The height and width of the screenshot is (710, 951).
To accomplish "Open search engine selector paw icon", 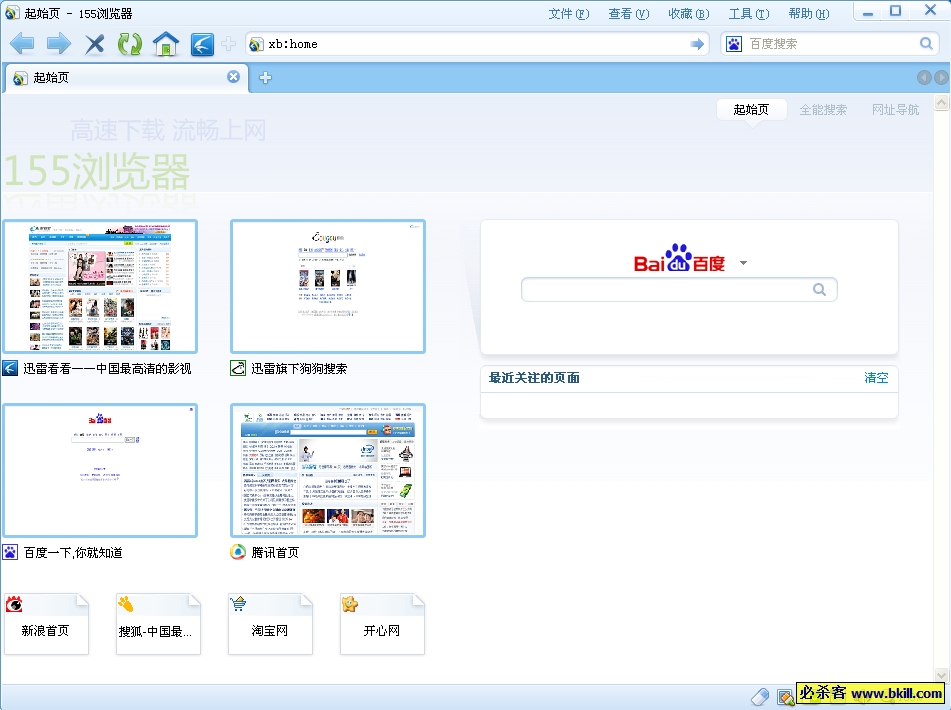I will click(x=734, y=44).
